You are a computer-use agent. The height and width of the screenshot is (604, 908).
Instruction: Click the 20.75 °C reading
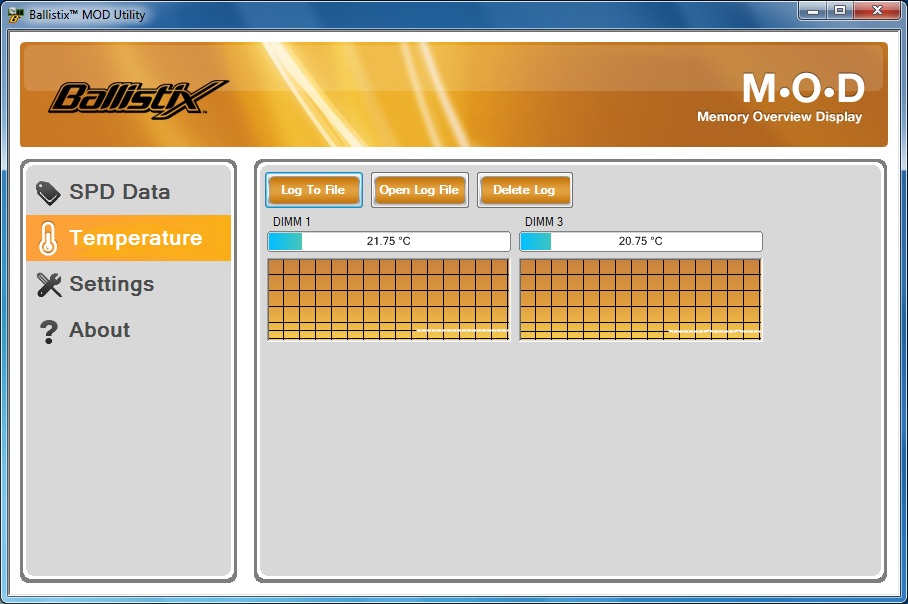640,241
